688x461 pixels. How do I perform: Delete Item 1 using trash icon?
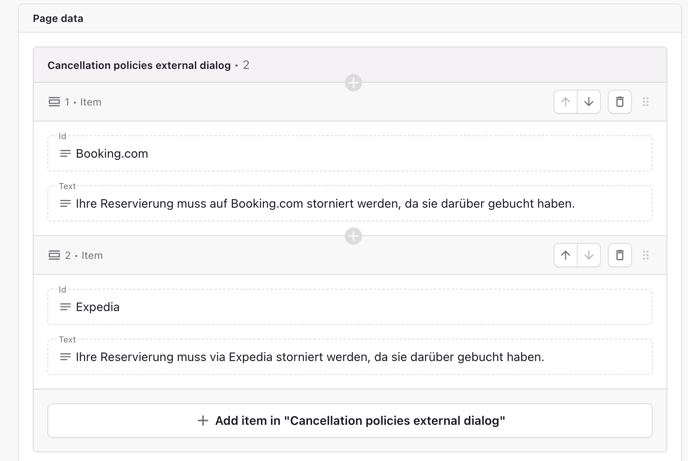[x=620, y=102]
